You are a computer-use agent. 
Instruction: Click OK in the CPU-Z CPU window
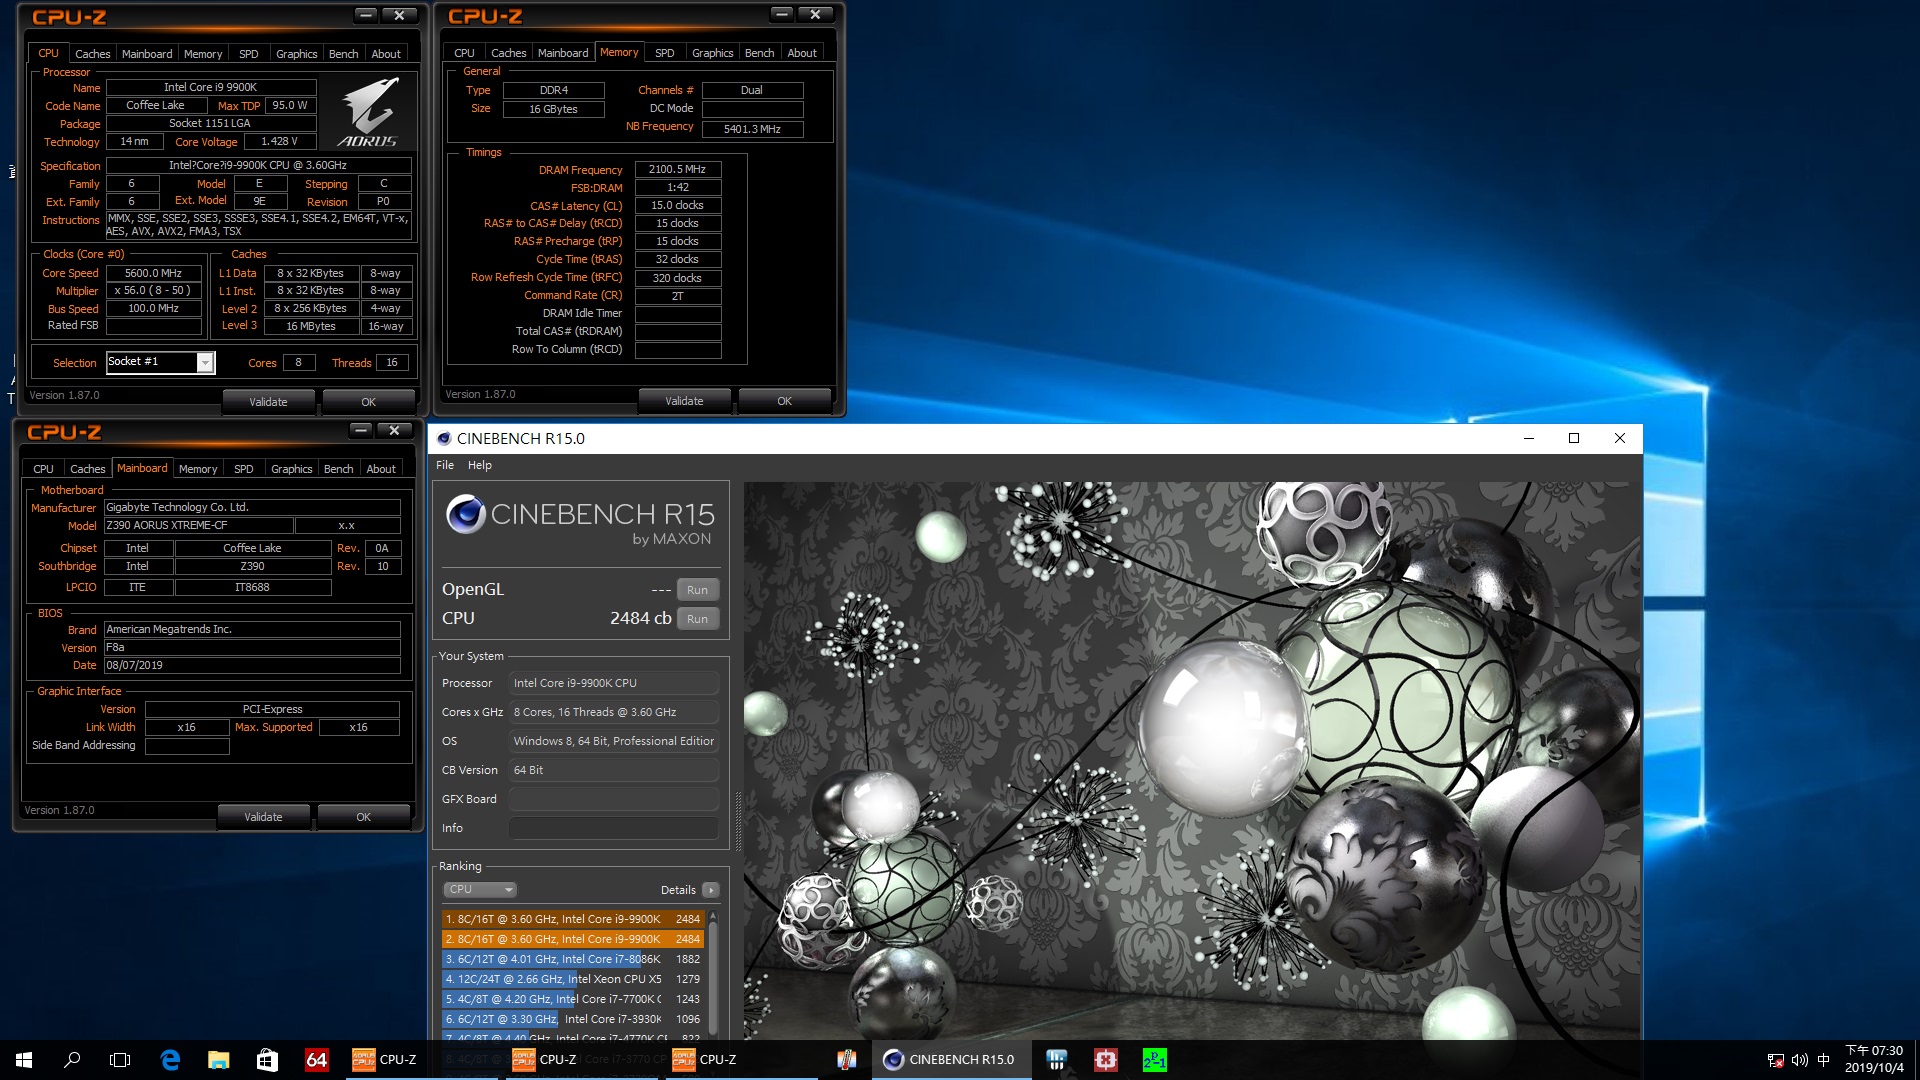[x=369, y=402]
